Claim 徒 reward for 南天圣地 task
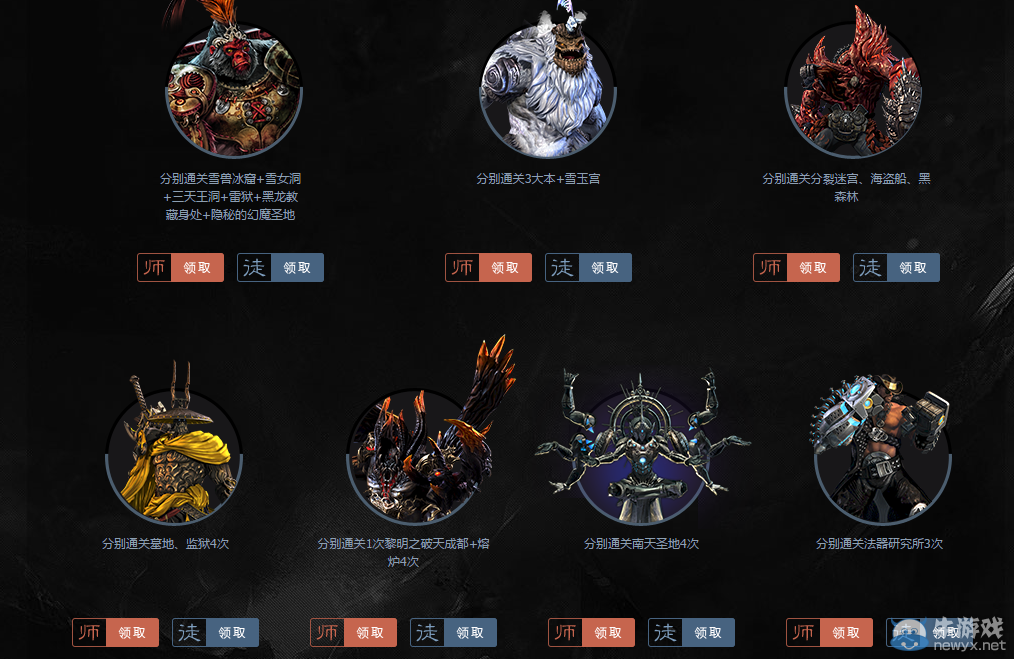Screen dimensions: 1014x659 (691, 632)
